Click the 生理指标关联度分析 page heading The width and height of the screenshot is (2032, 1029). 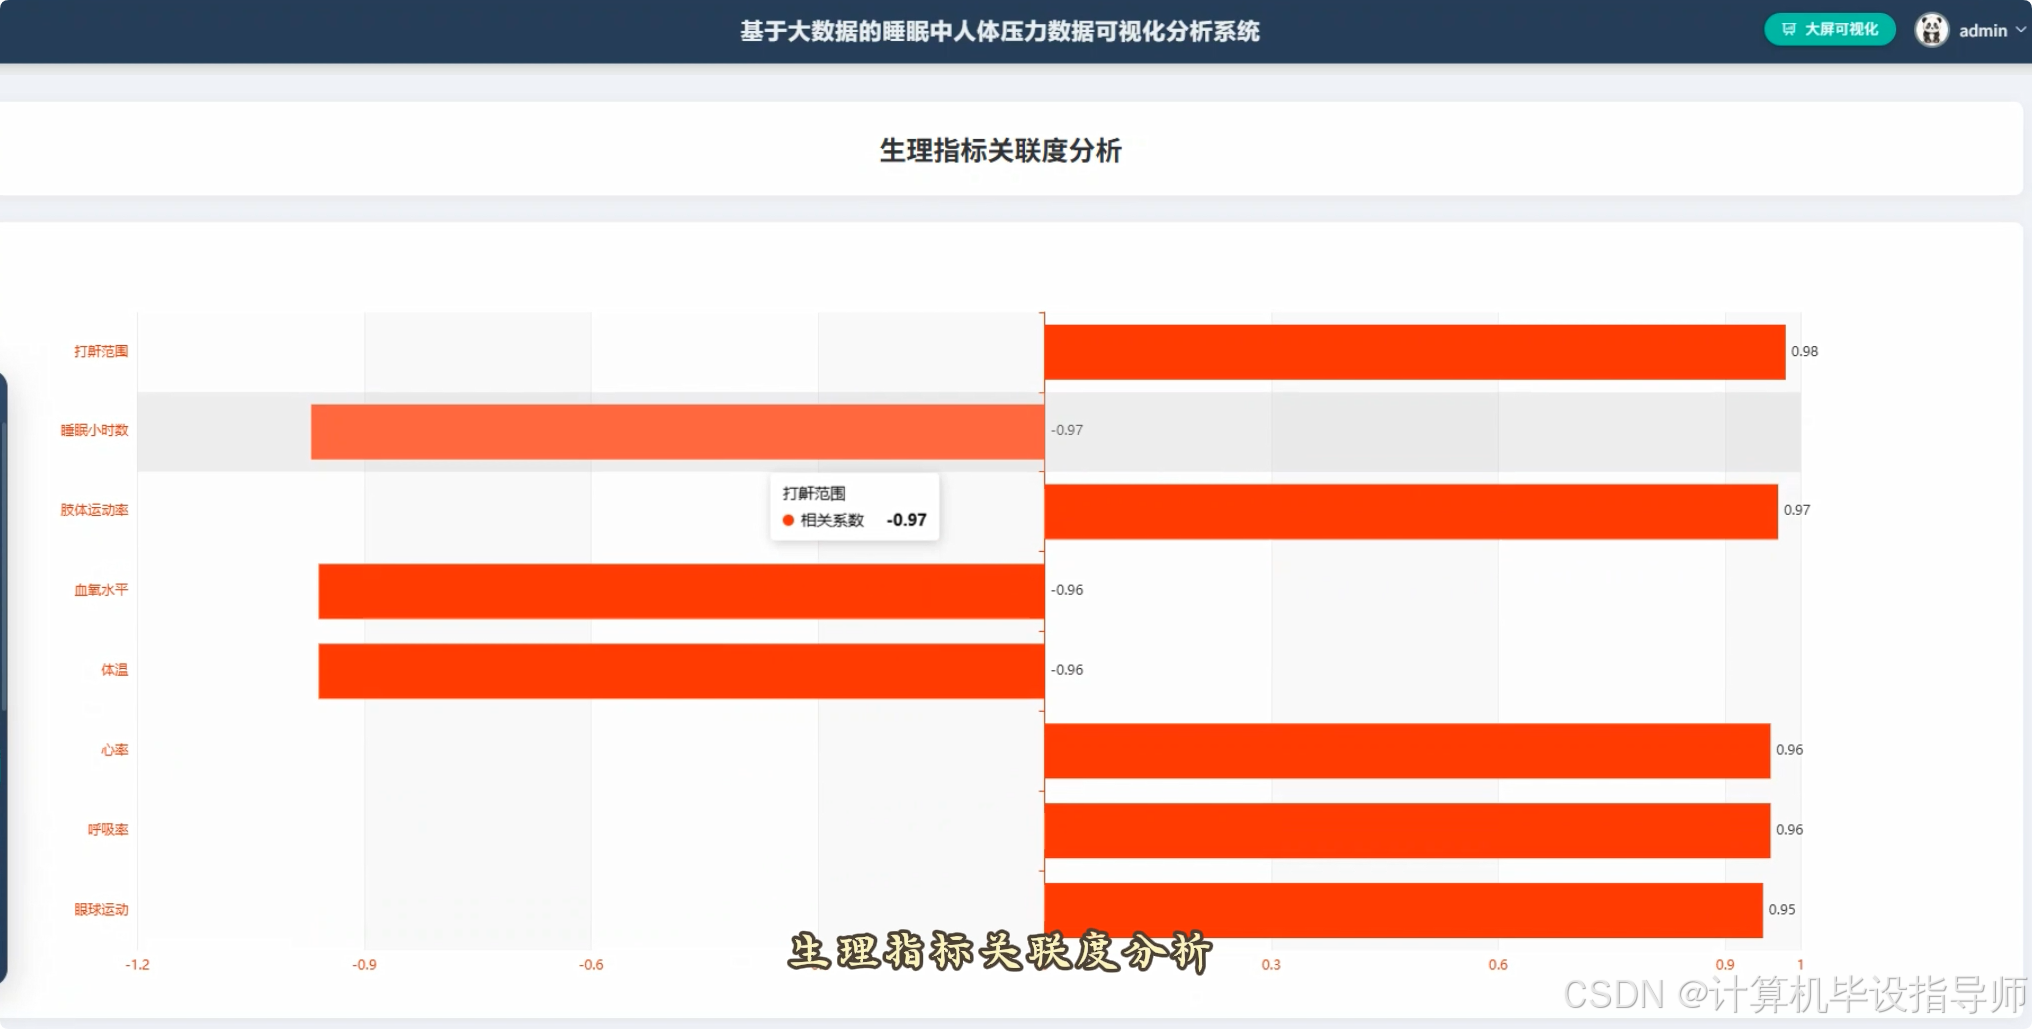pyautogui.click(x=1000, y=151)
